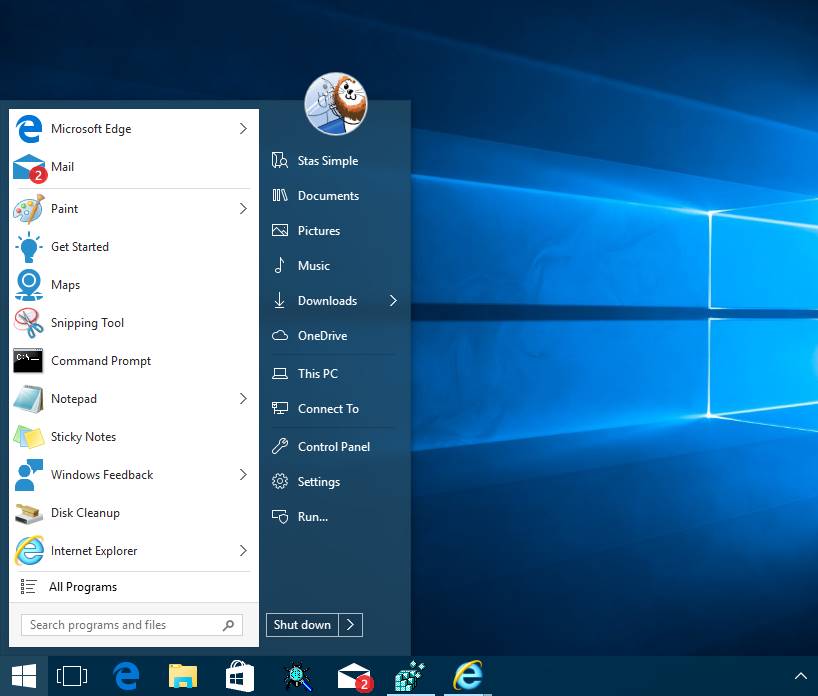Expand the Microsoft Edge jump list arrow
The width and height of the screenshot is (818, 696).
(x=243, y=129)
